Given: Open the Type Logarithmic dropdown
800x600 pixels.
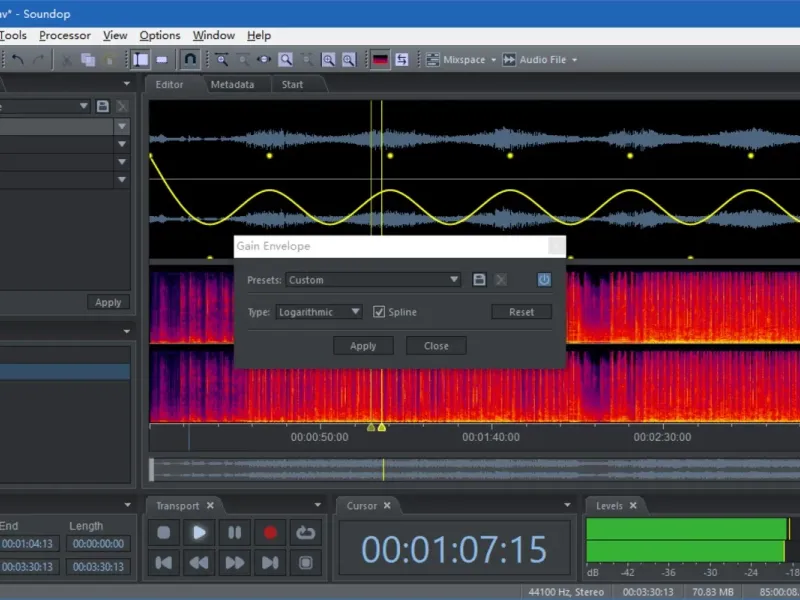Looking at the screenshot, I should click(319, 312).
